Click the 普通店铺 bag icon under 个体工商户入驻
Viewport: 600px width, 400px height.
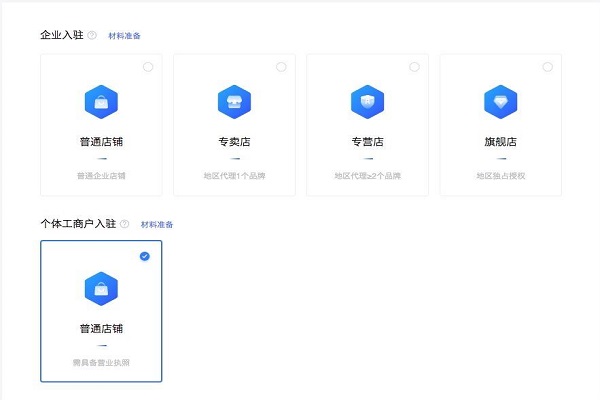tap(101, 289)
